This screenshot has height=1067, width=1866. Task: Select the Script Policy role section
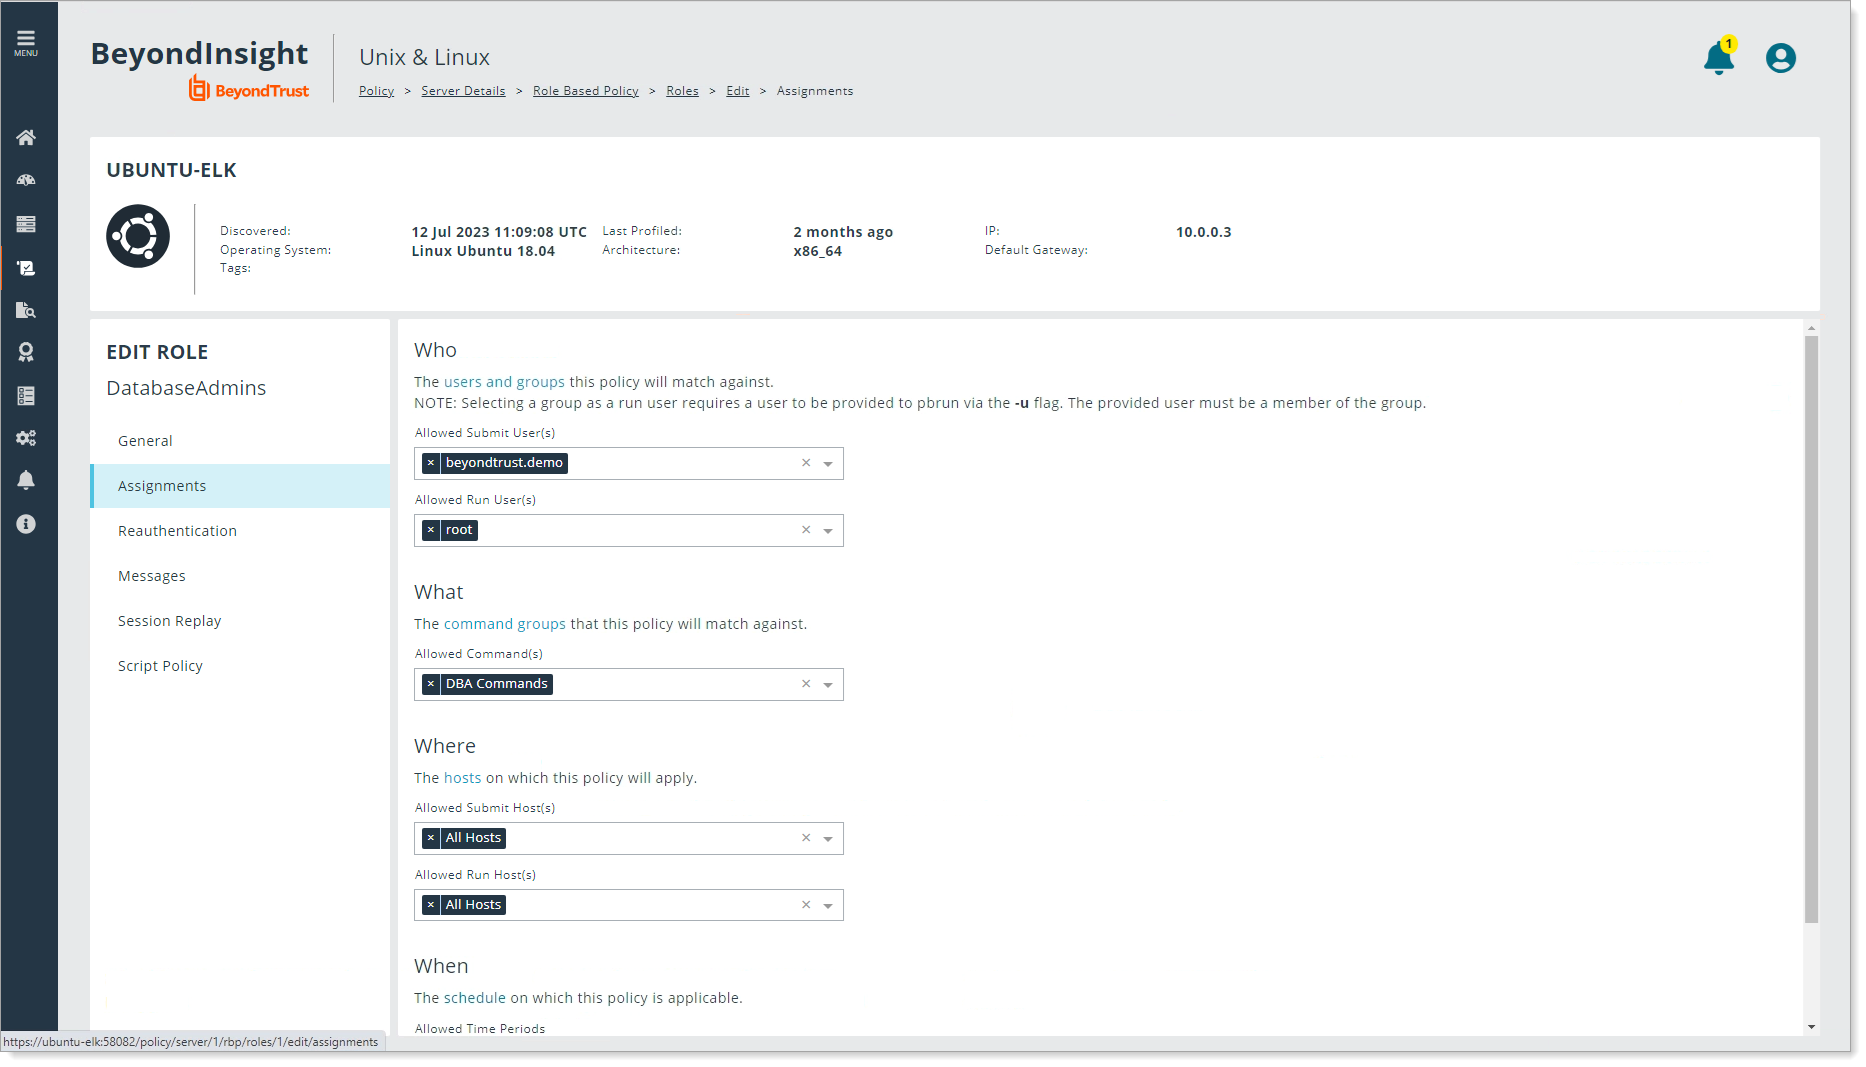pyautogui.click(x=240, y=666)
